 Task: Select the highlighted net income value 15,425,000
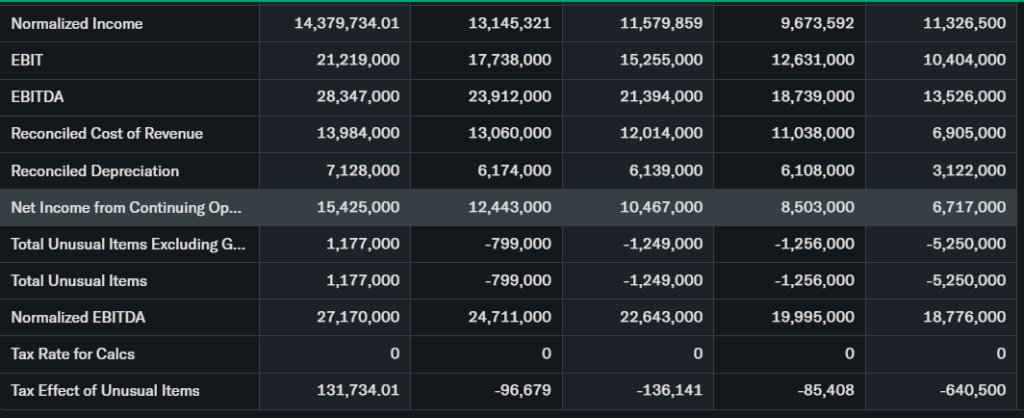362,207
